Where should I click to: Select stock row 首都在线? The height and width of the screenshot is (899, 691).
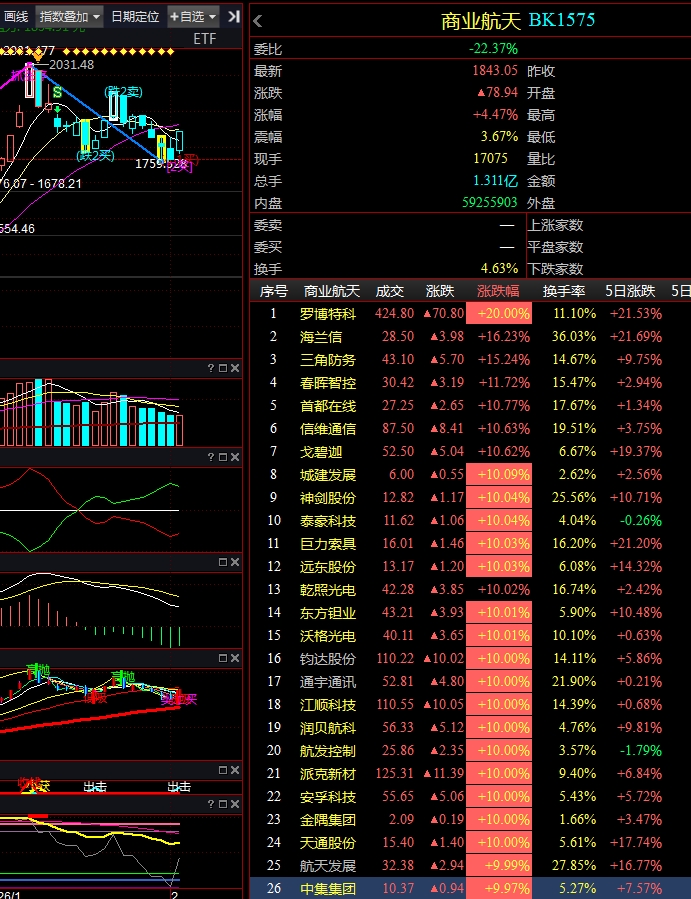pos(470,405)
